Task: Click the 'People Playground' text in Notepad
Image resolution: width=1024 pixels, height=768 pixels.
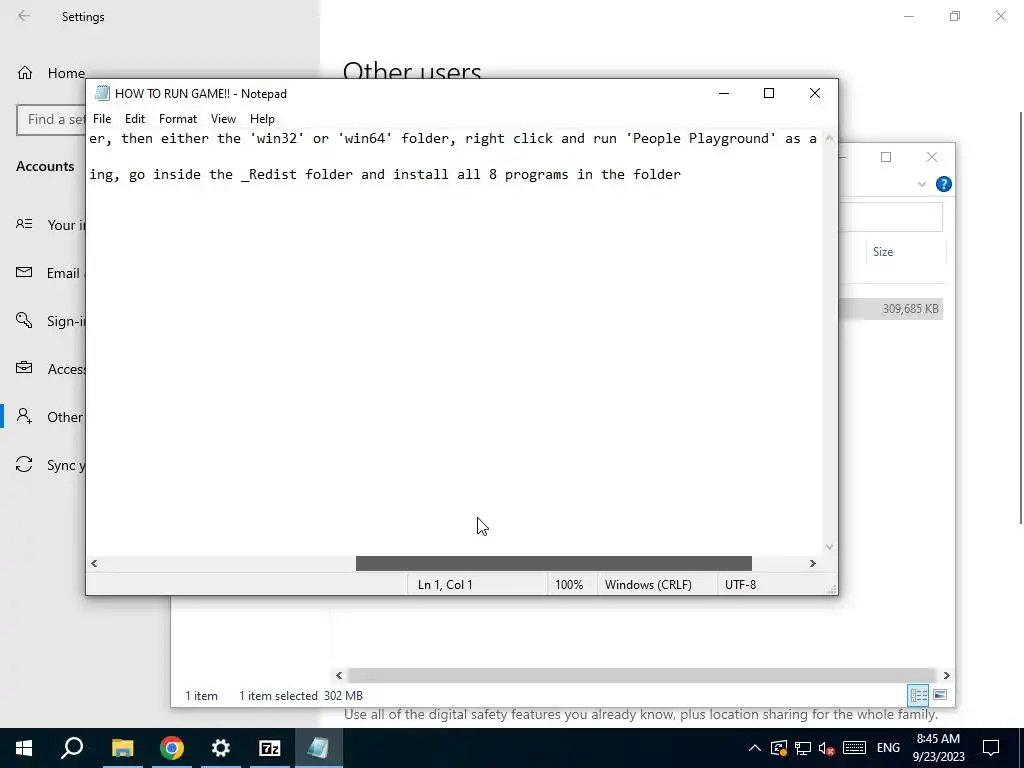Action: click(x=703, y=138)
